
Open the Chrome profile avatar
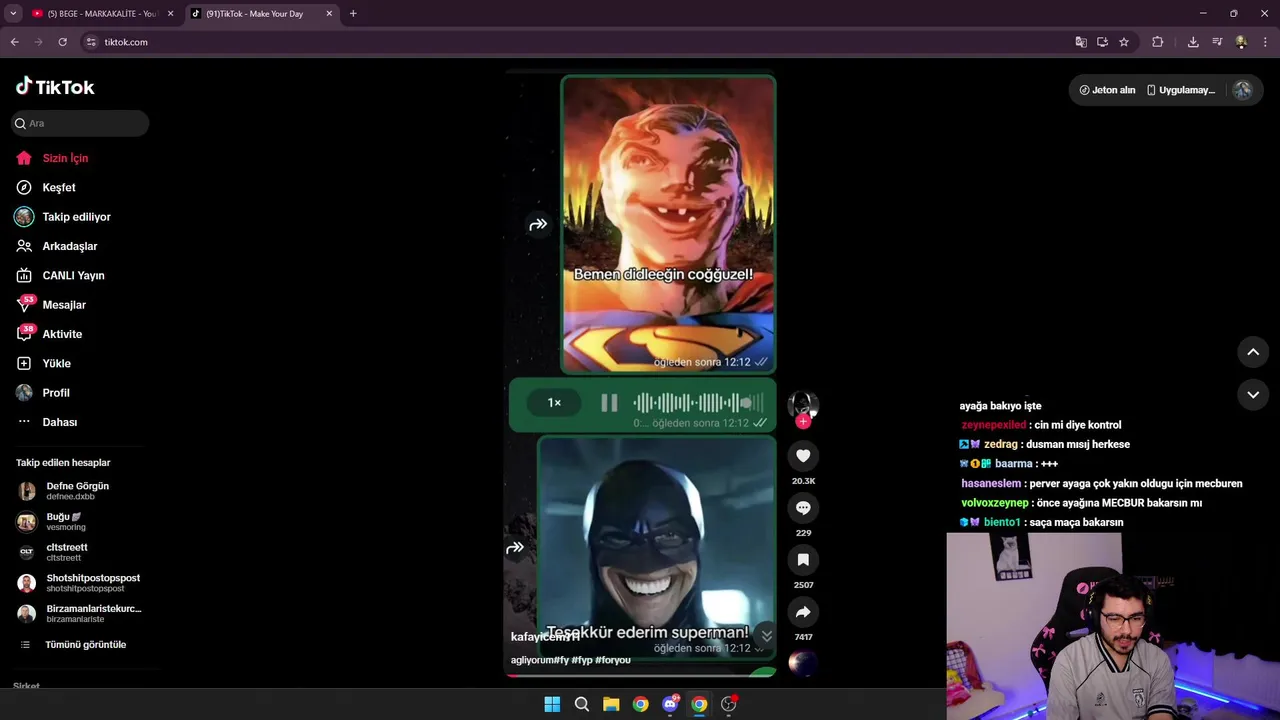click(1241, 42)
